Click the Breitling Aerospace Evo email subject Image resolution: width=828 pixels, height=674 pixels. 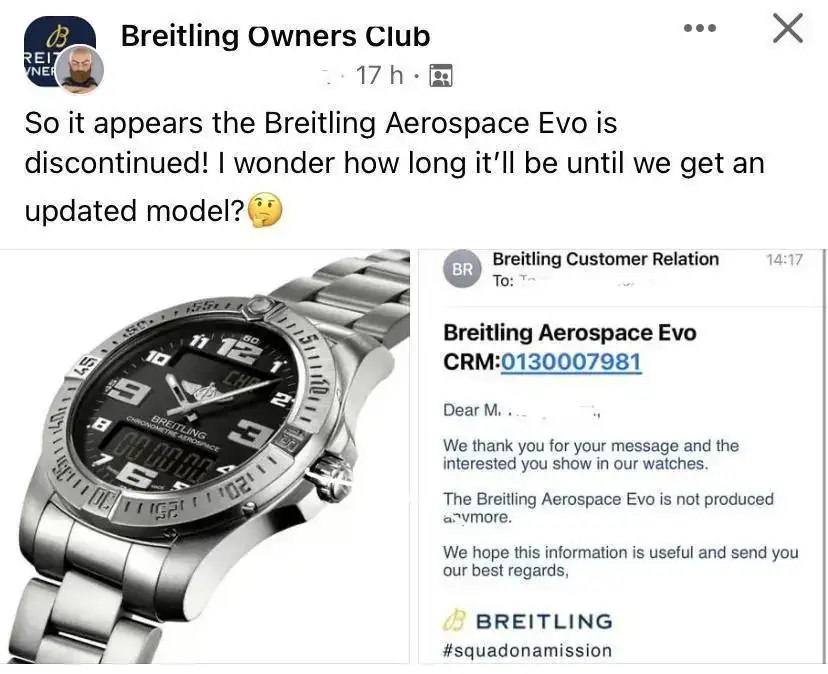pos(569,333)
